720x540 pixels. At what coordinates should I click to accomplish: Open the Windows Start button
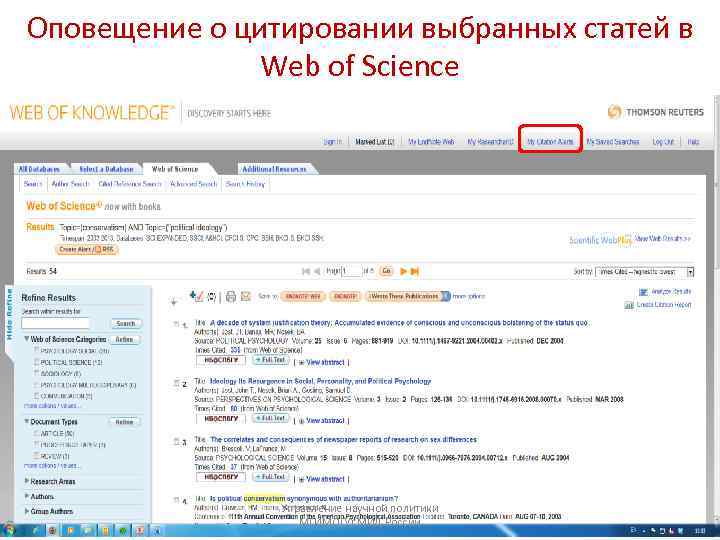click(8, 530)
